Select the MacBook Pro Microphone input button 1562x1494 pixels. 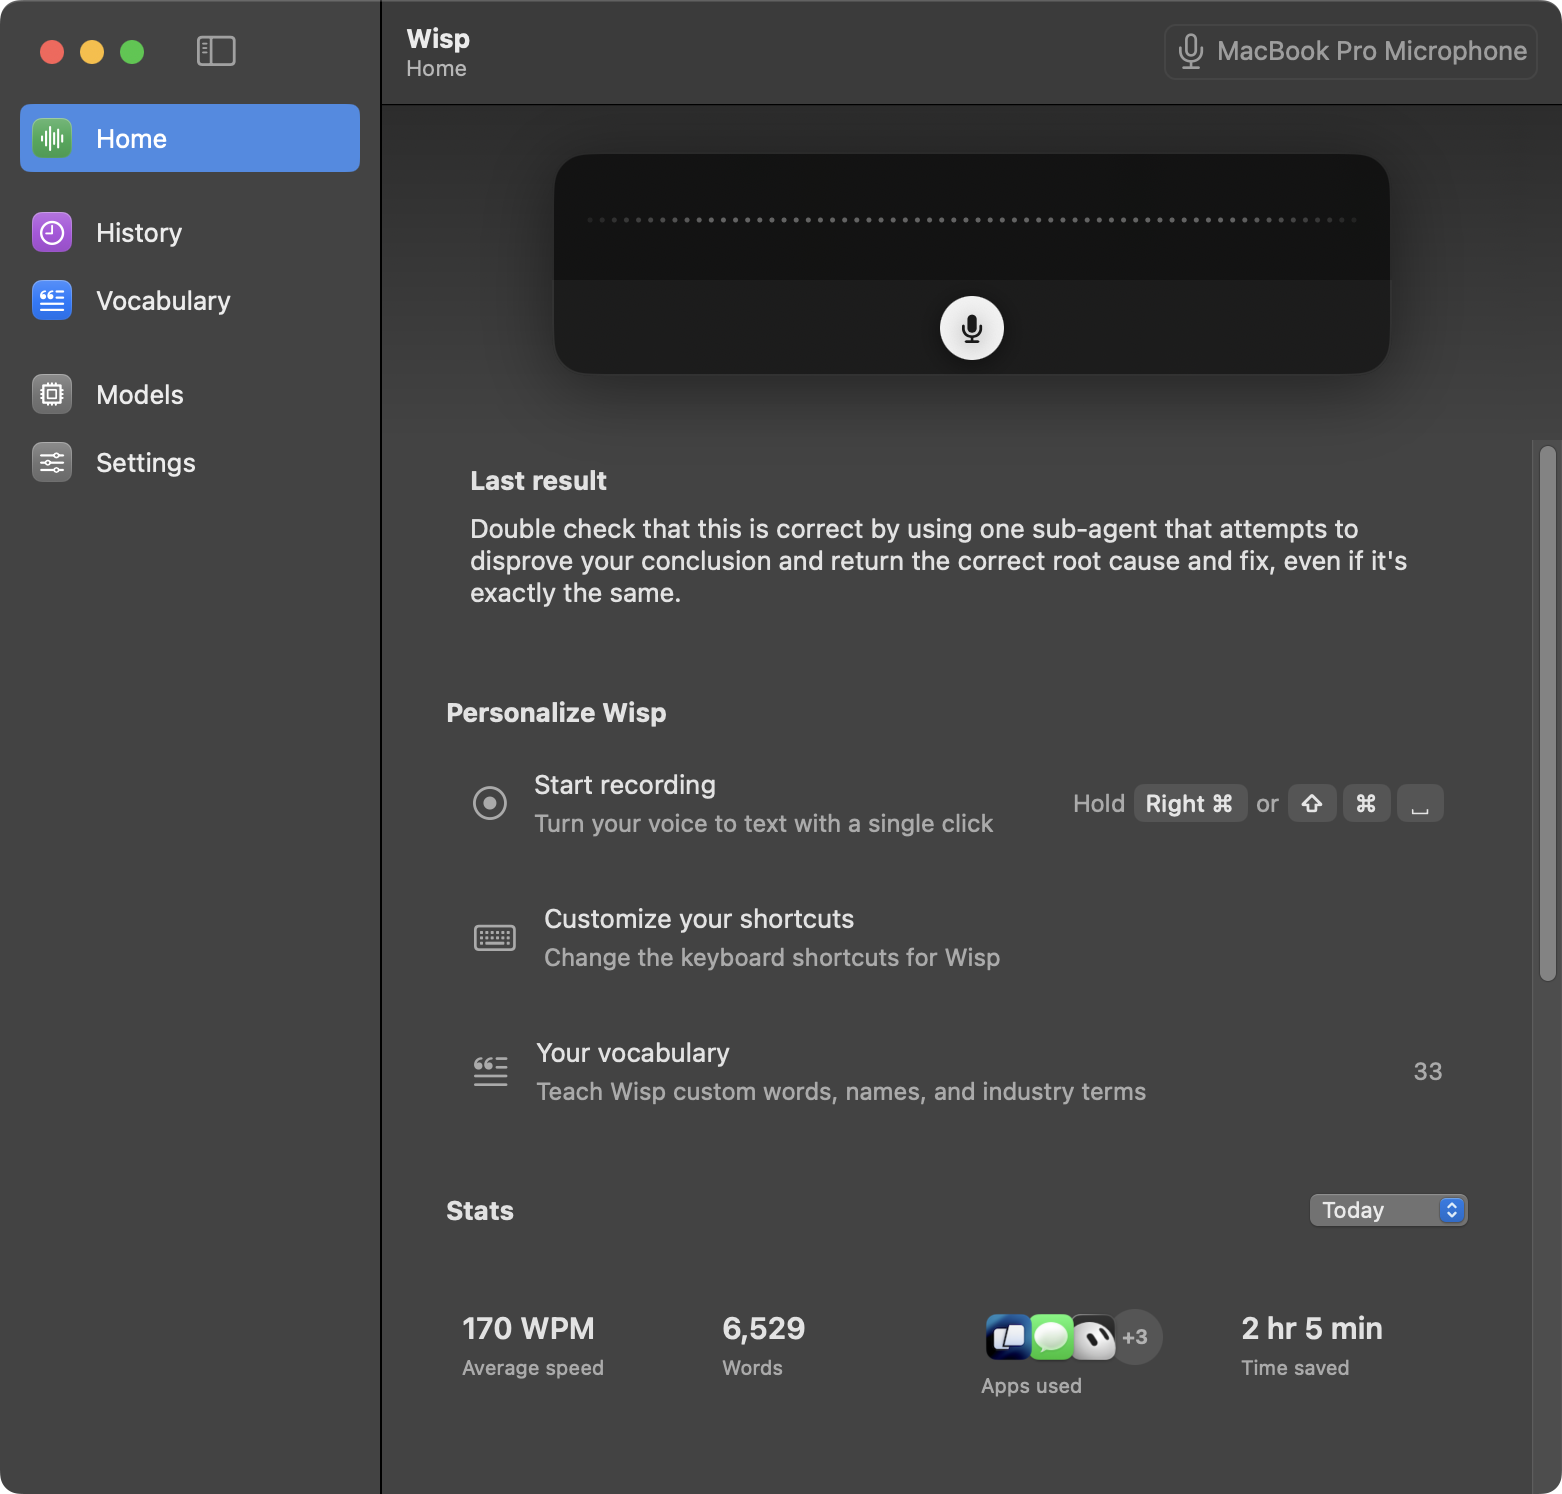coord(1350,51)
